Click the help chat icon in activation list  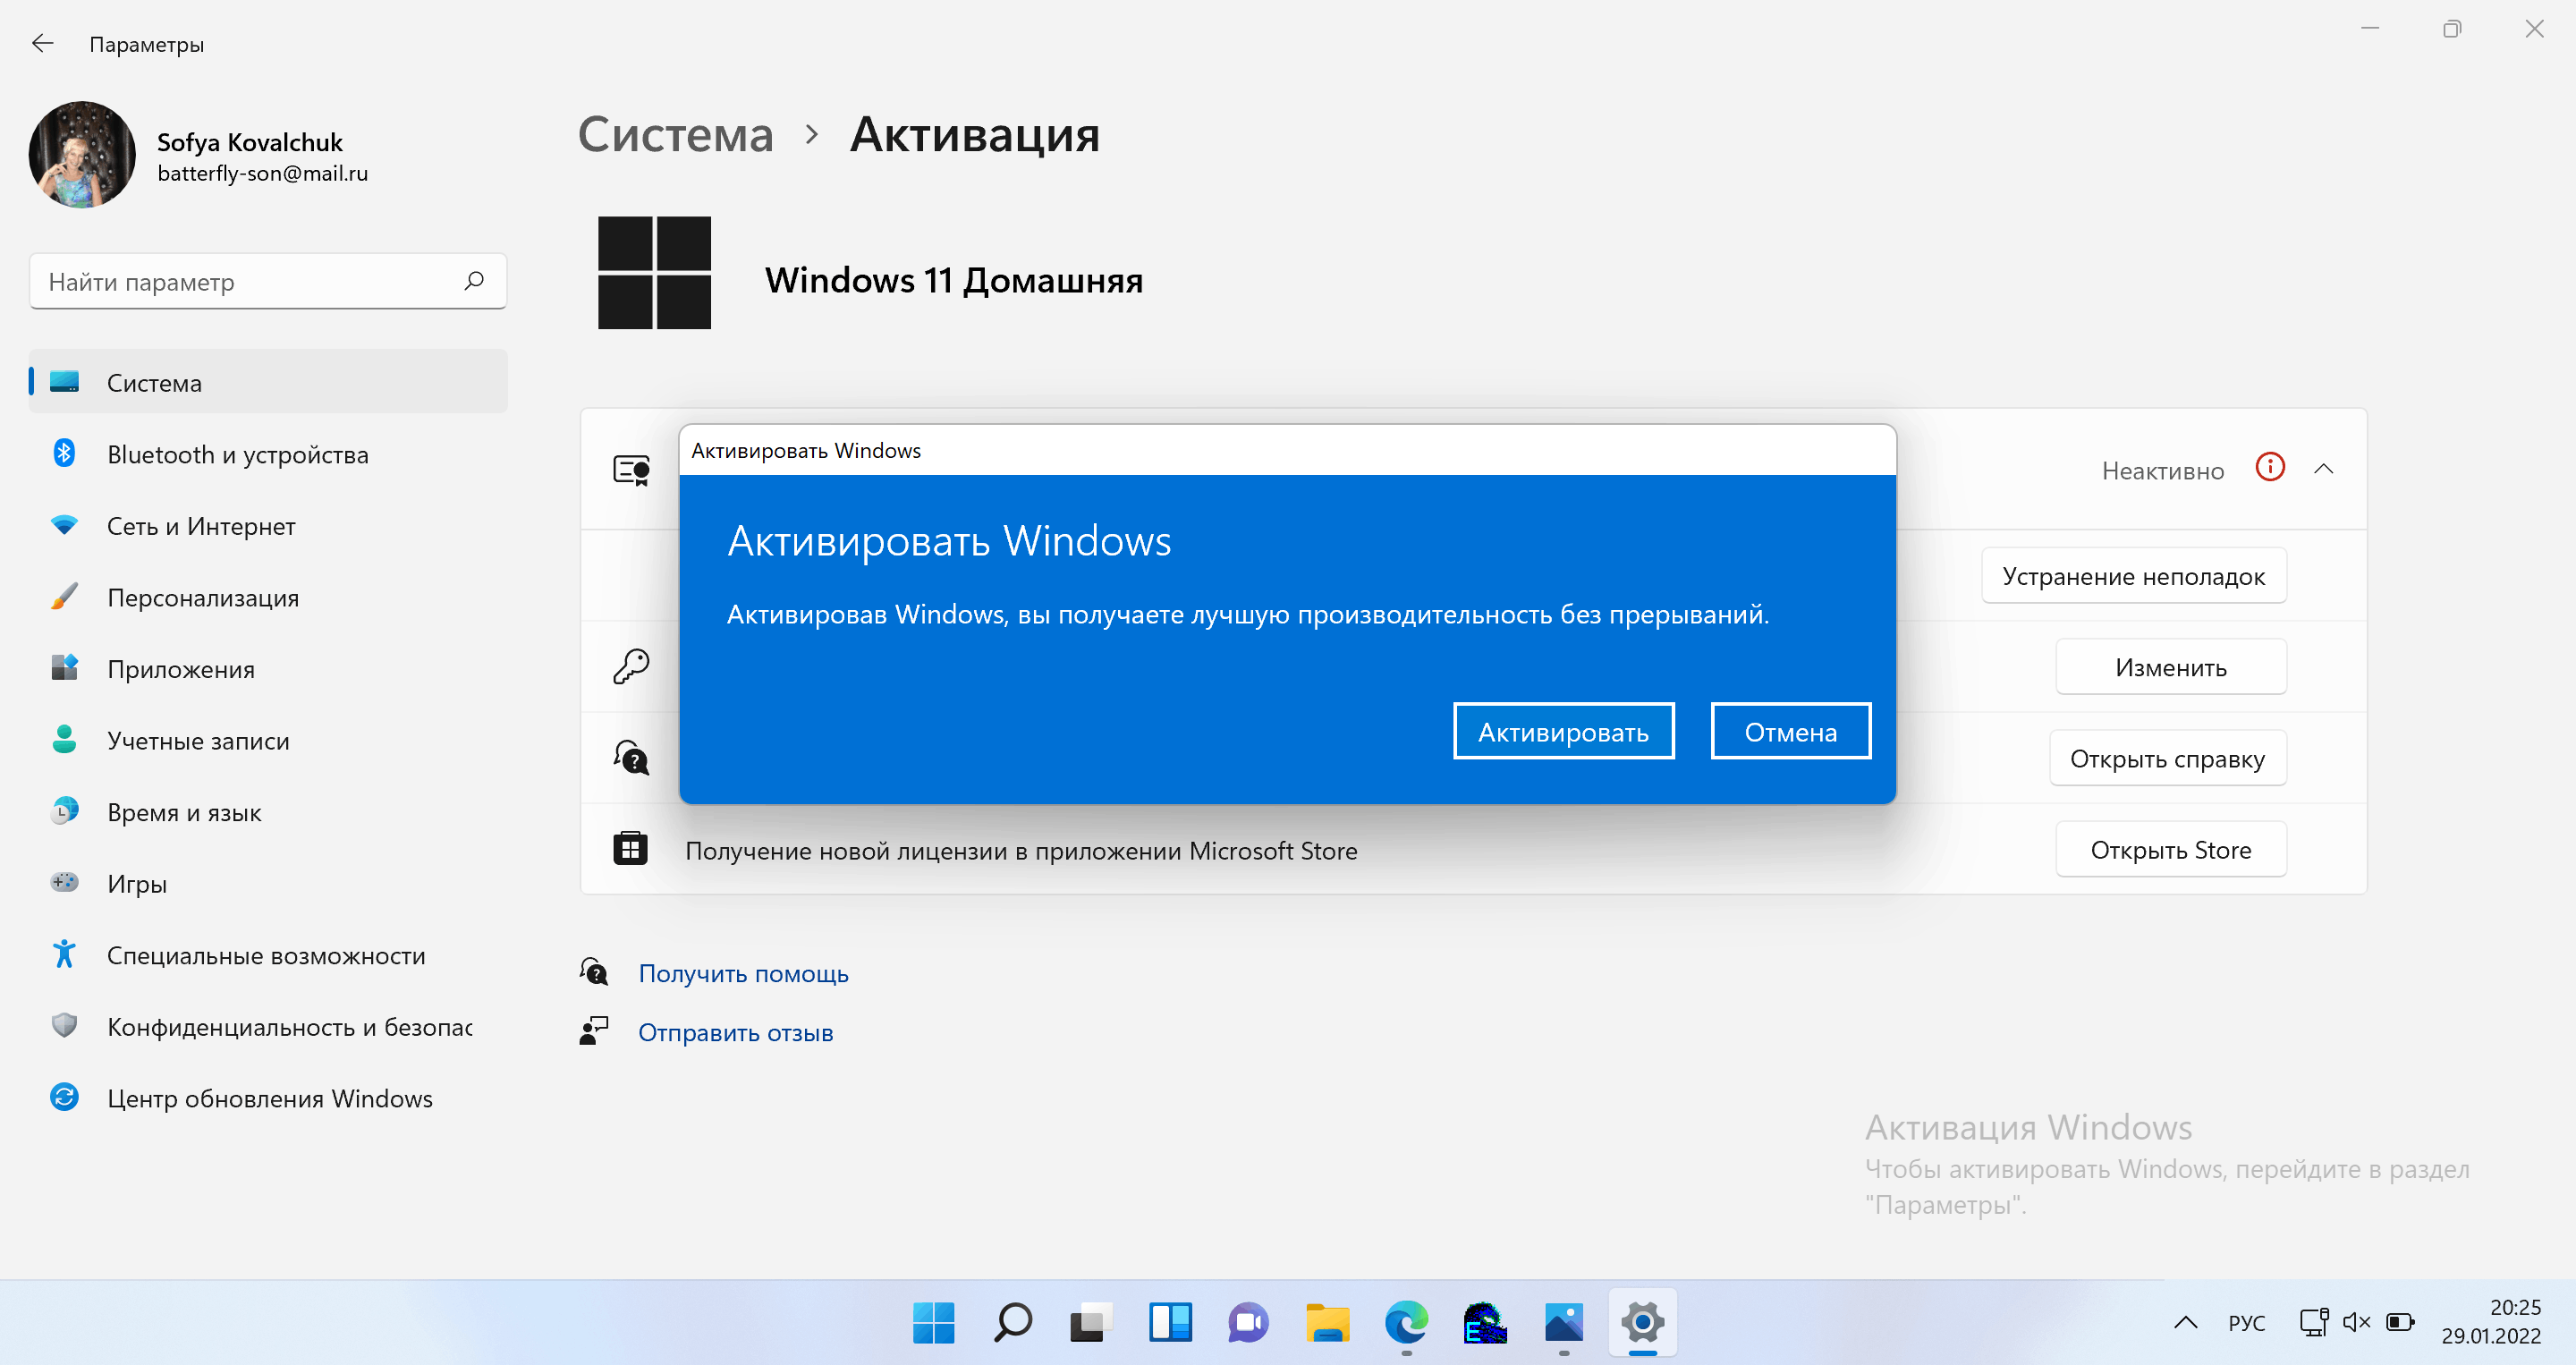[x=631, y=757]
